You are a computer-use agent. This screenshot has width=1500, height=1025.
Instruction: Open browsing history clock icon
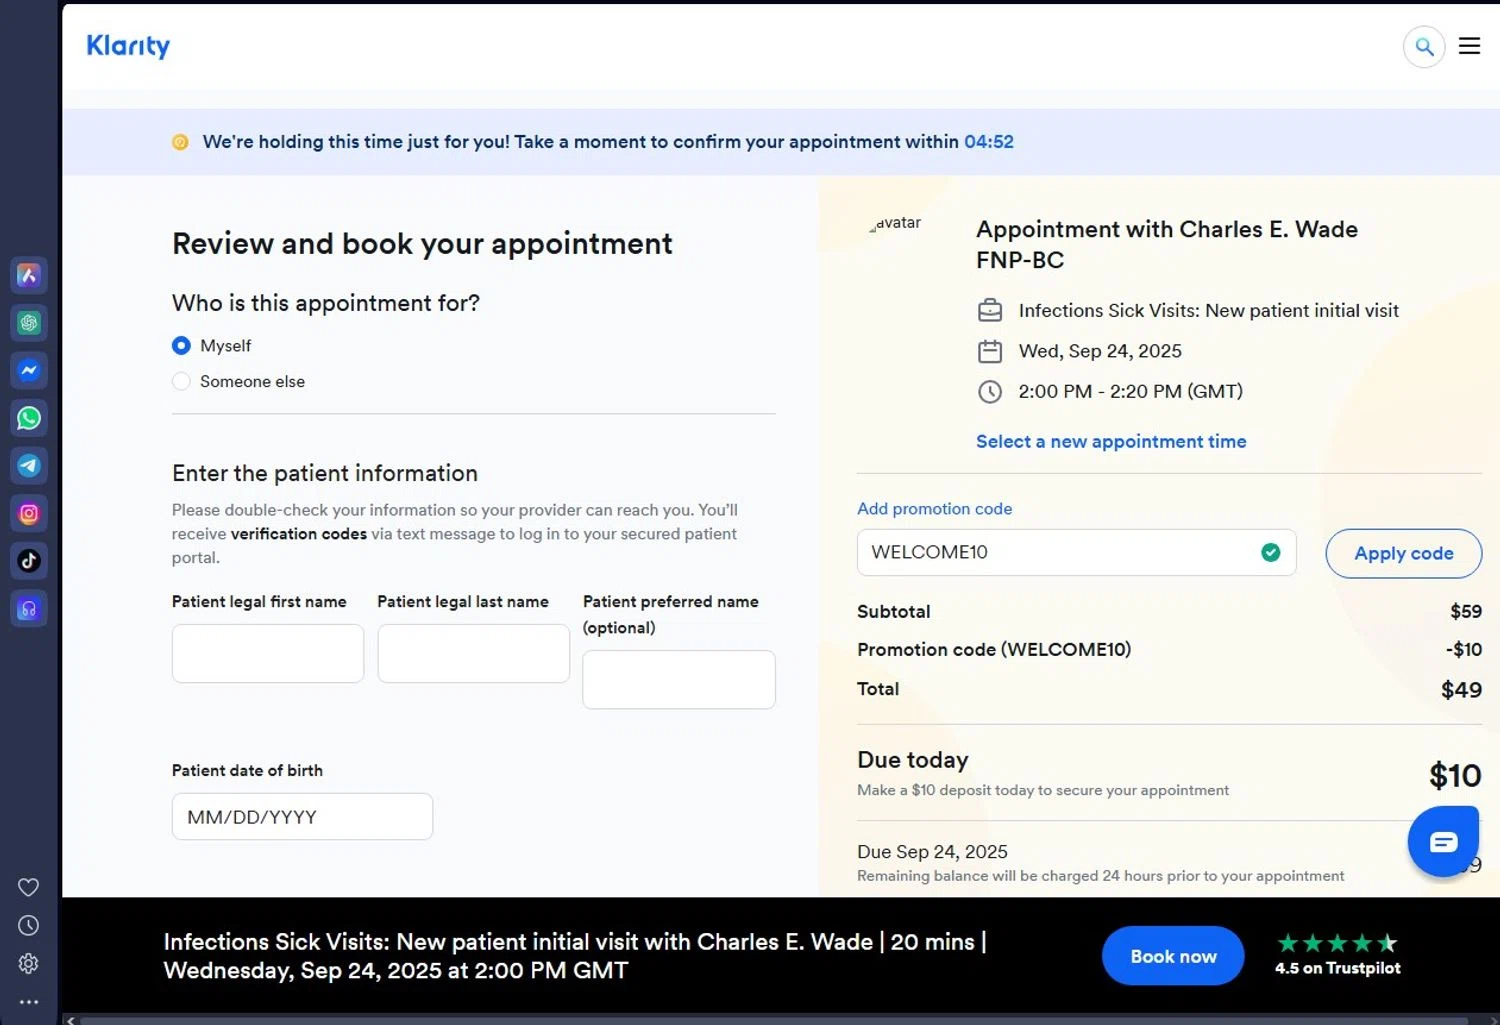coord(29,925)
